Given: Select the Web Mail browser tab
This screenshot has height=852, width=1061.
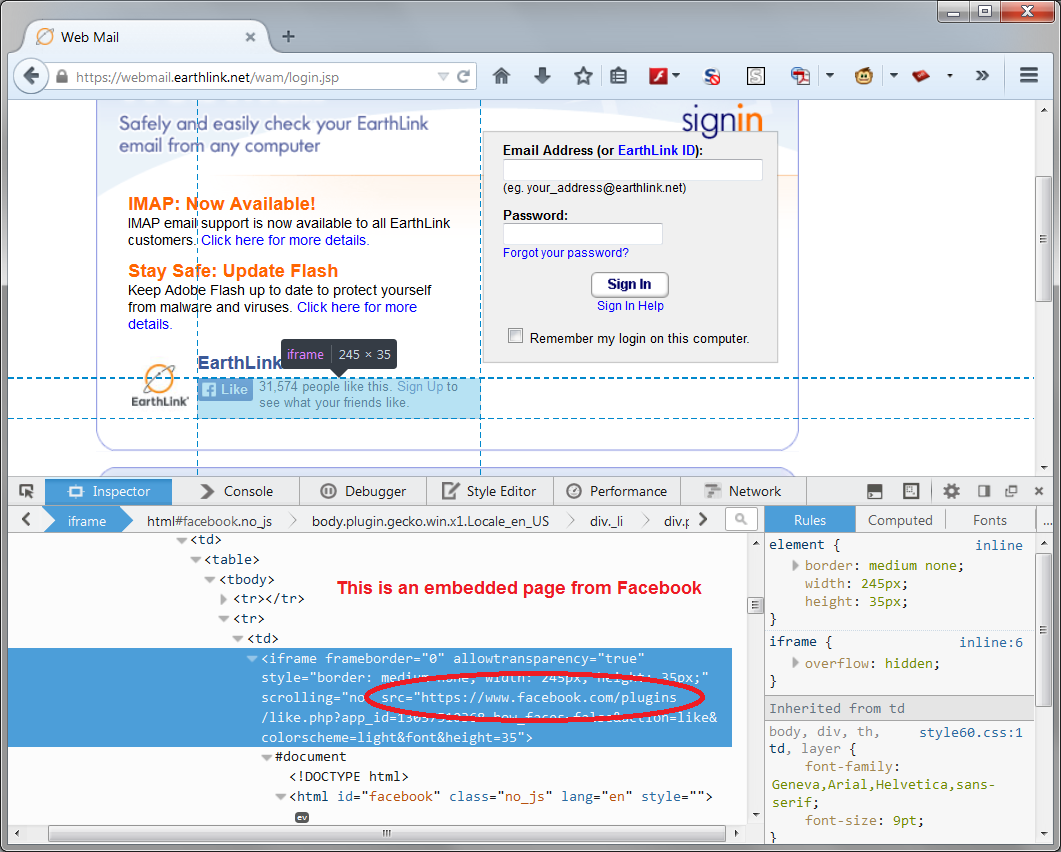Looking at the screenshot, I should click(143, 37).
